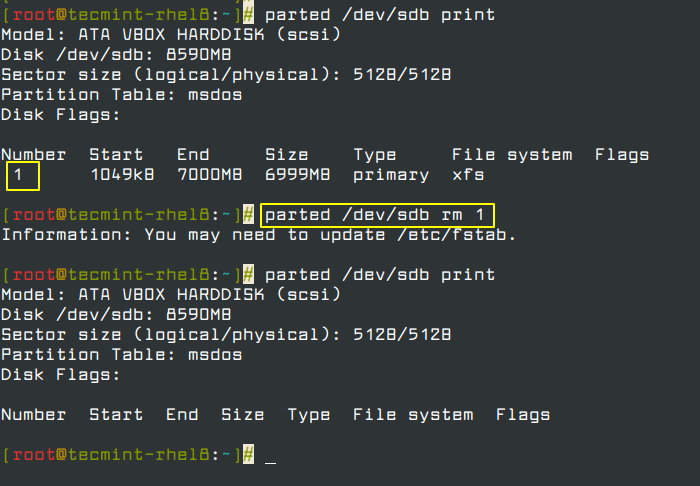Click the first Disk /dev/sdb: 8590MB line
Viewport: 700px width, 486px height.
[116, 55]
